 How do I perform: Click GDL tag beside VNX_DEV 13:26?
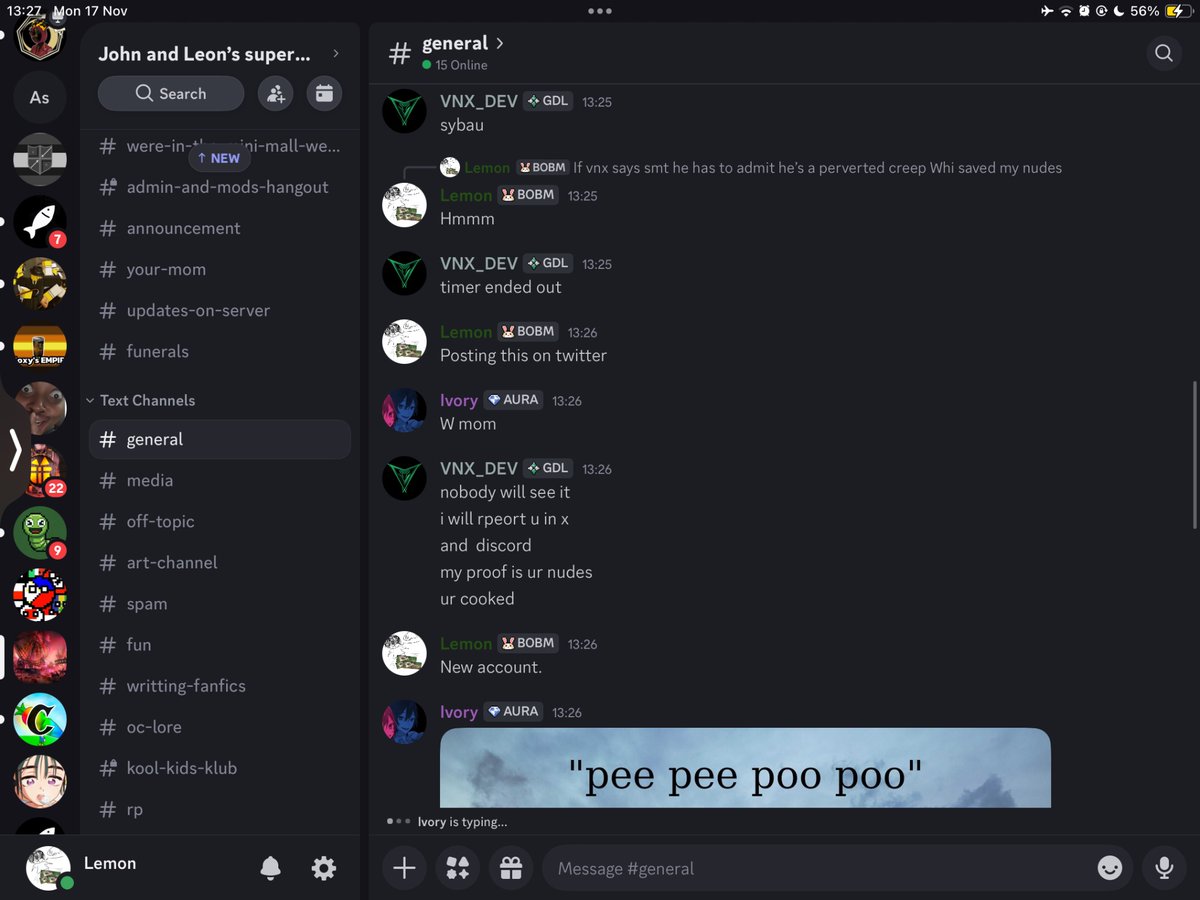[x=549, y=468]
